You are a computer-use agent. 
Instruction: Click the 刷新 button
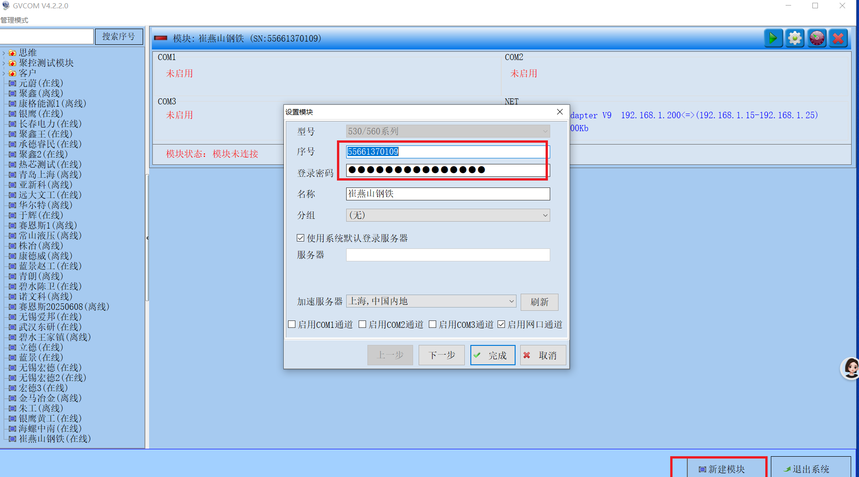pyautogui.click(x=540, y=302)
